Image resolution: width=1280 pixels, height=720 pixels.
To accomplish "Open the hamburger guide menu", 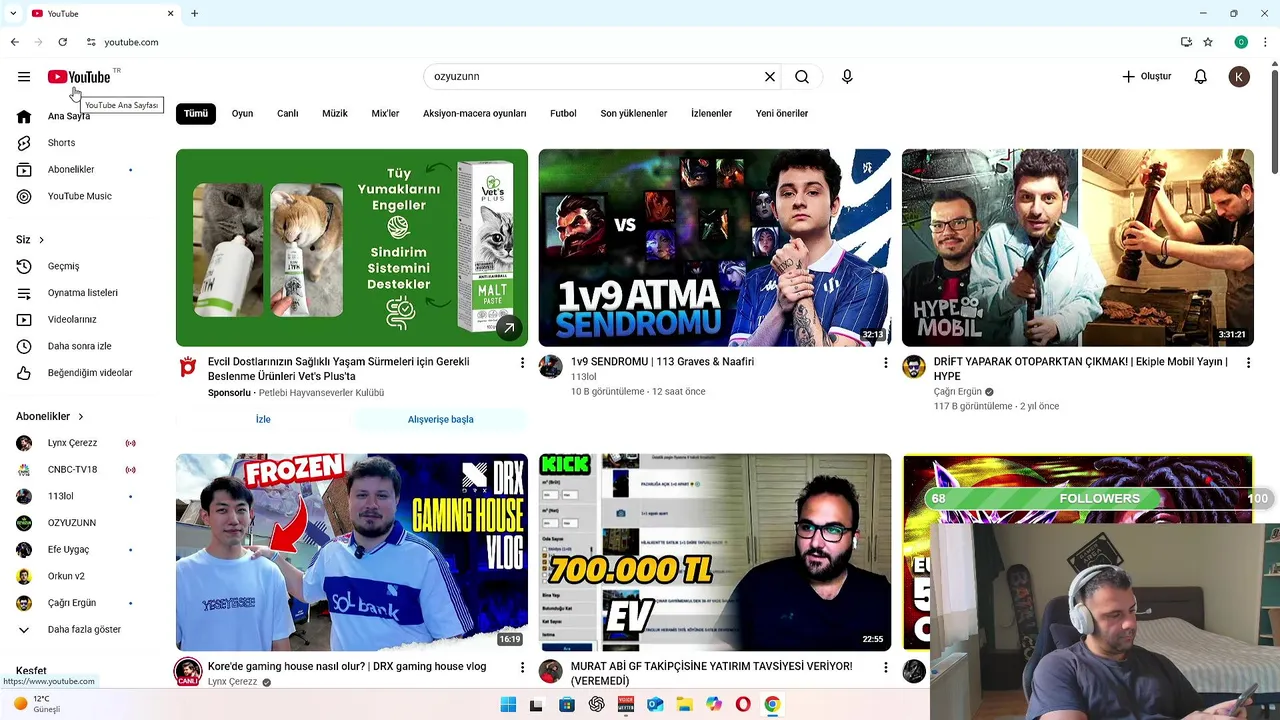I will pyautogui.click(x=24, y=76).
